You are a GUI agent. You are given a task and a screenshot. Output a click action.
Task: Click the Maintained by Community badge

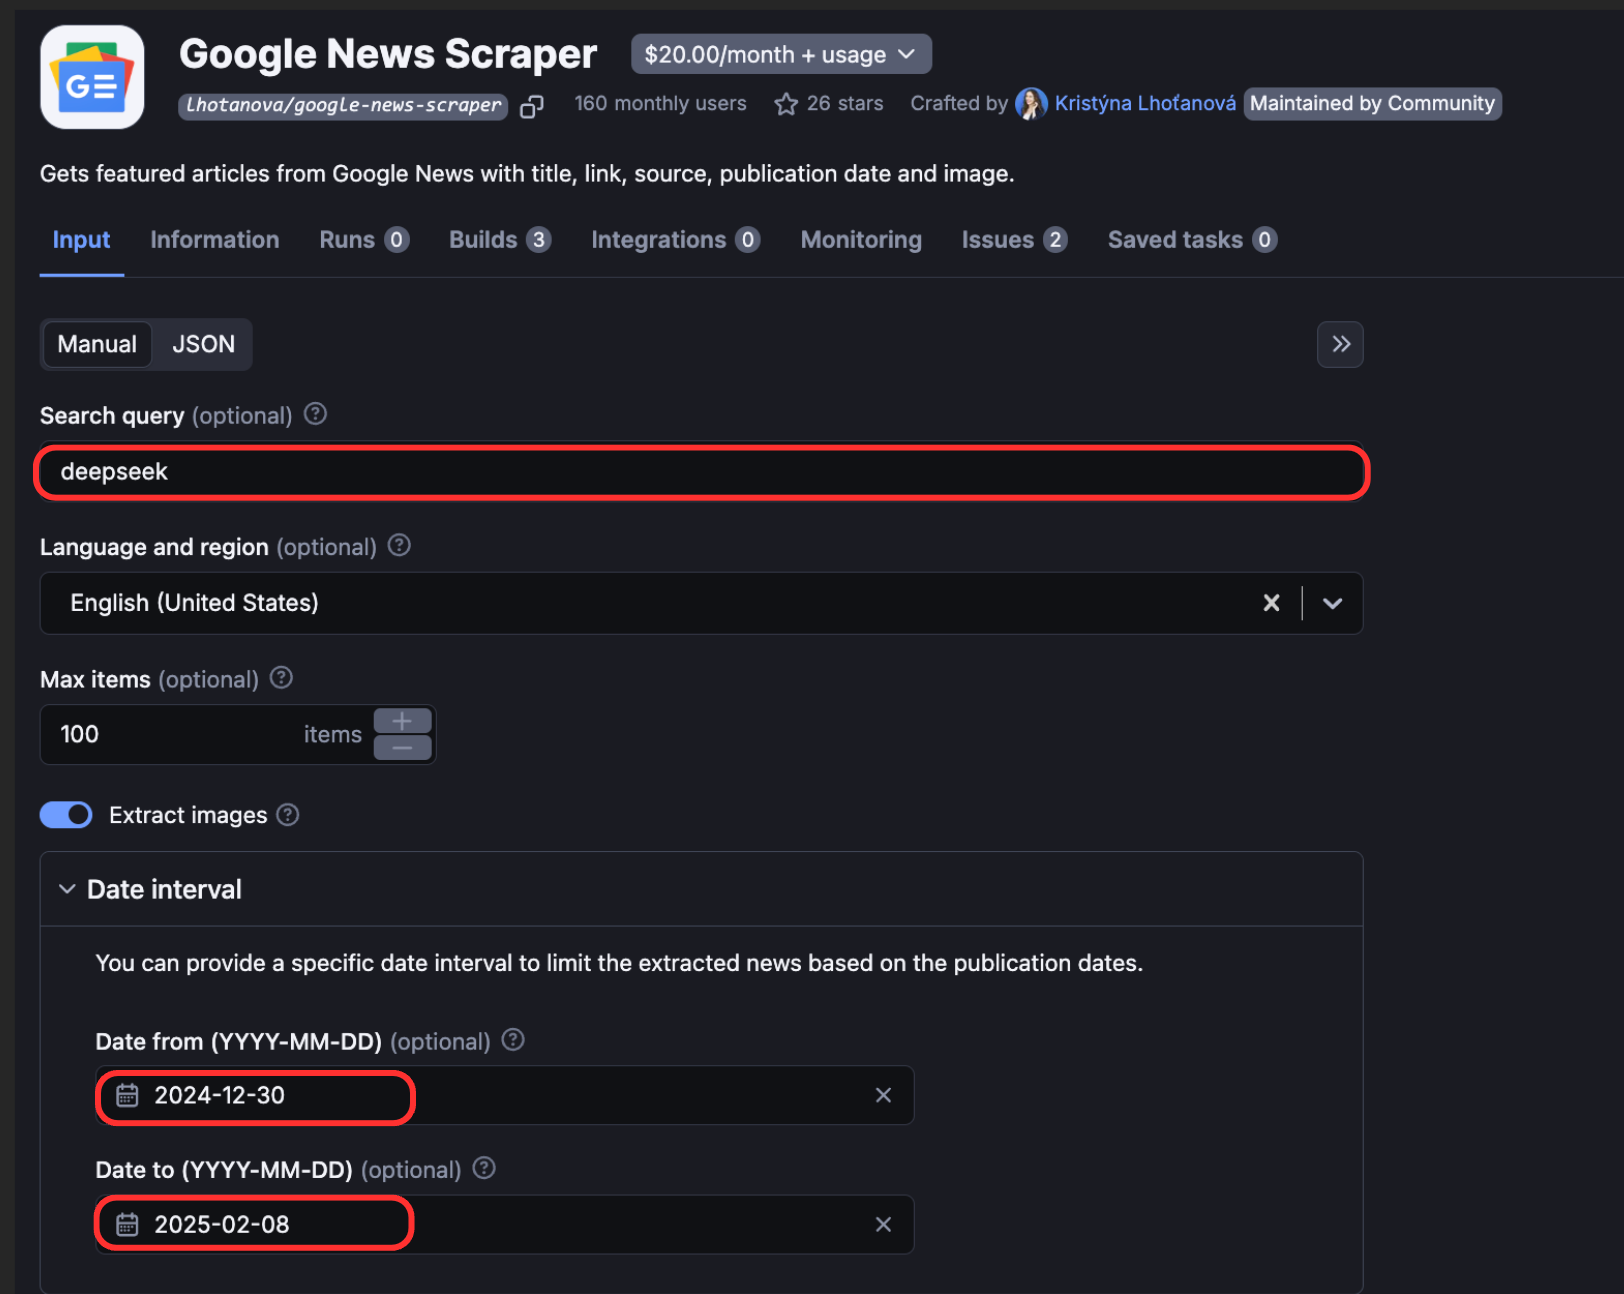tap(1372, 103)
